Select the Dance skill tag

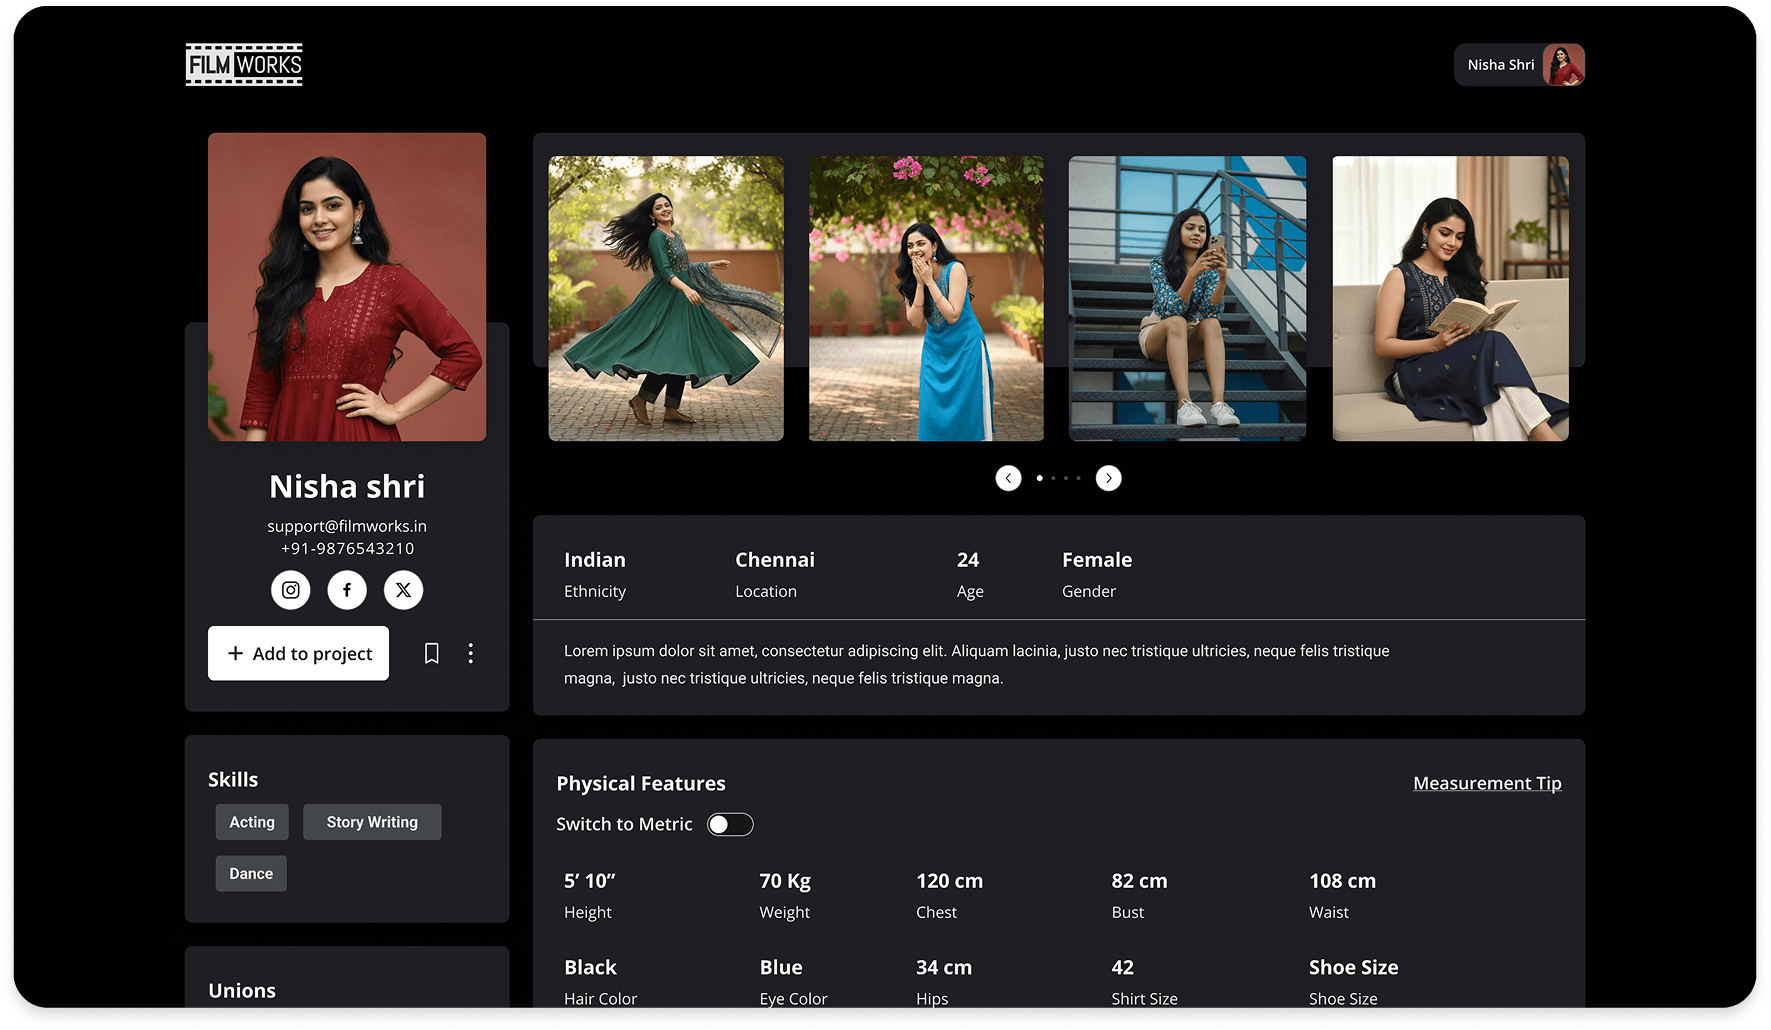[x=250, y=872]
